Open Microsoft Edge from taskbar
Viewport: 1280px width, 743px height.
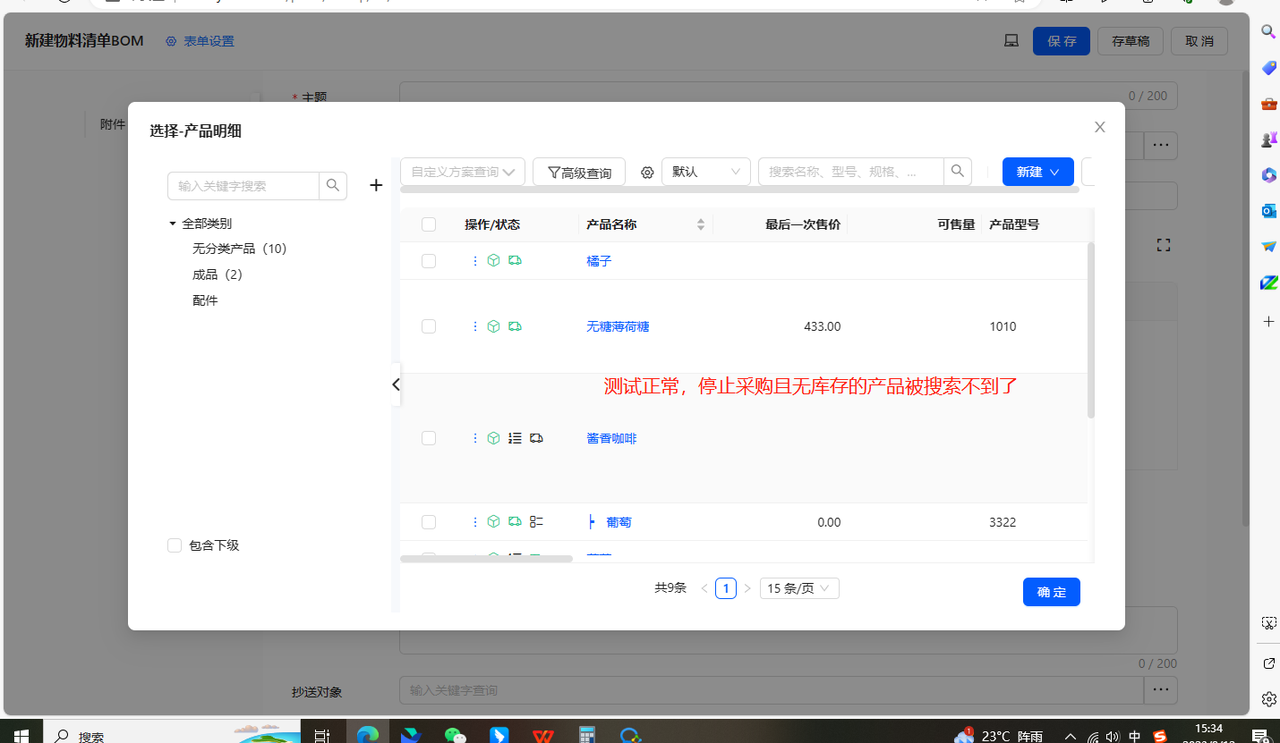point(368,735)
